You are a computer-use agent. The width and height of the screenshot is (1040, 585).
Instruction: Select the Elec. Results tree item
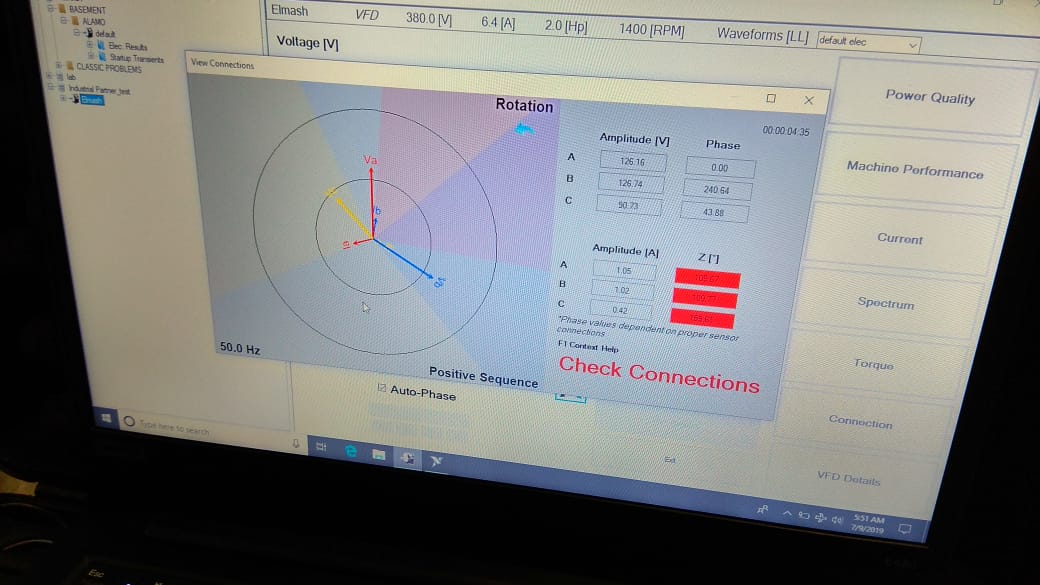click(x=127, y=46)
